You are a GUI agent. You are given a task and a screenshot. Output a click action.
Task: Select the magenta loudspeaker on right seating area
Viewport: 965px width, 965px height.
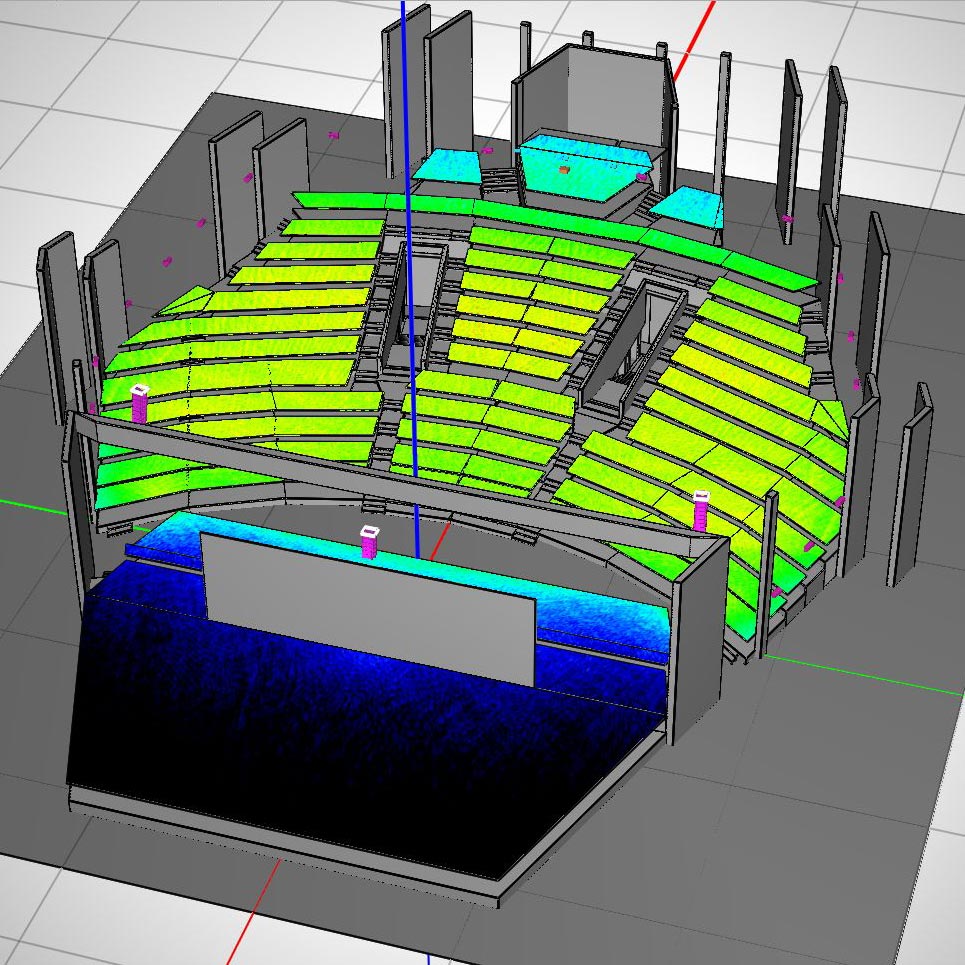[x=701, y=510]
